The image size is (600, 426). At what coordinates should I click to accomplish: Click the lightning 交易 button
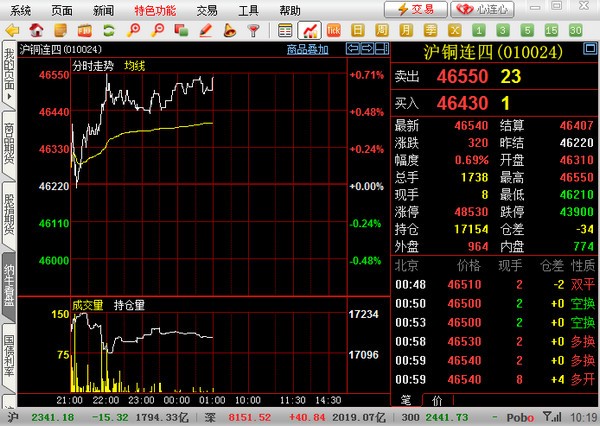pos(416,10)
